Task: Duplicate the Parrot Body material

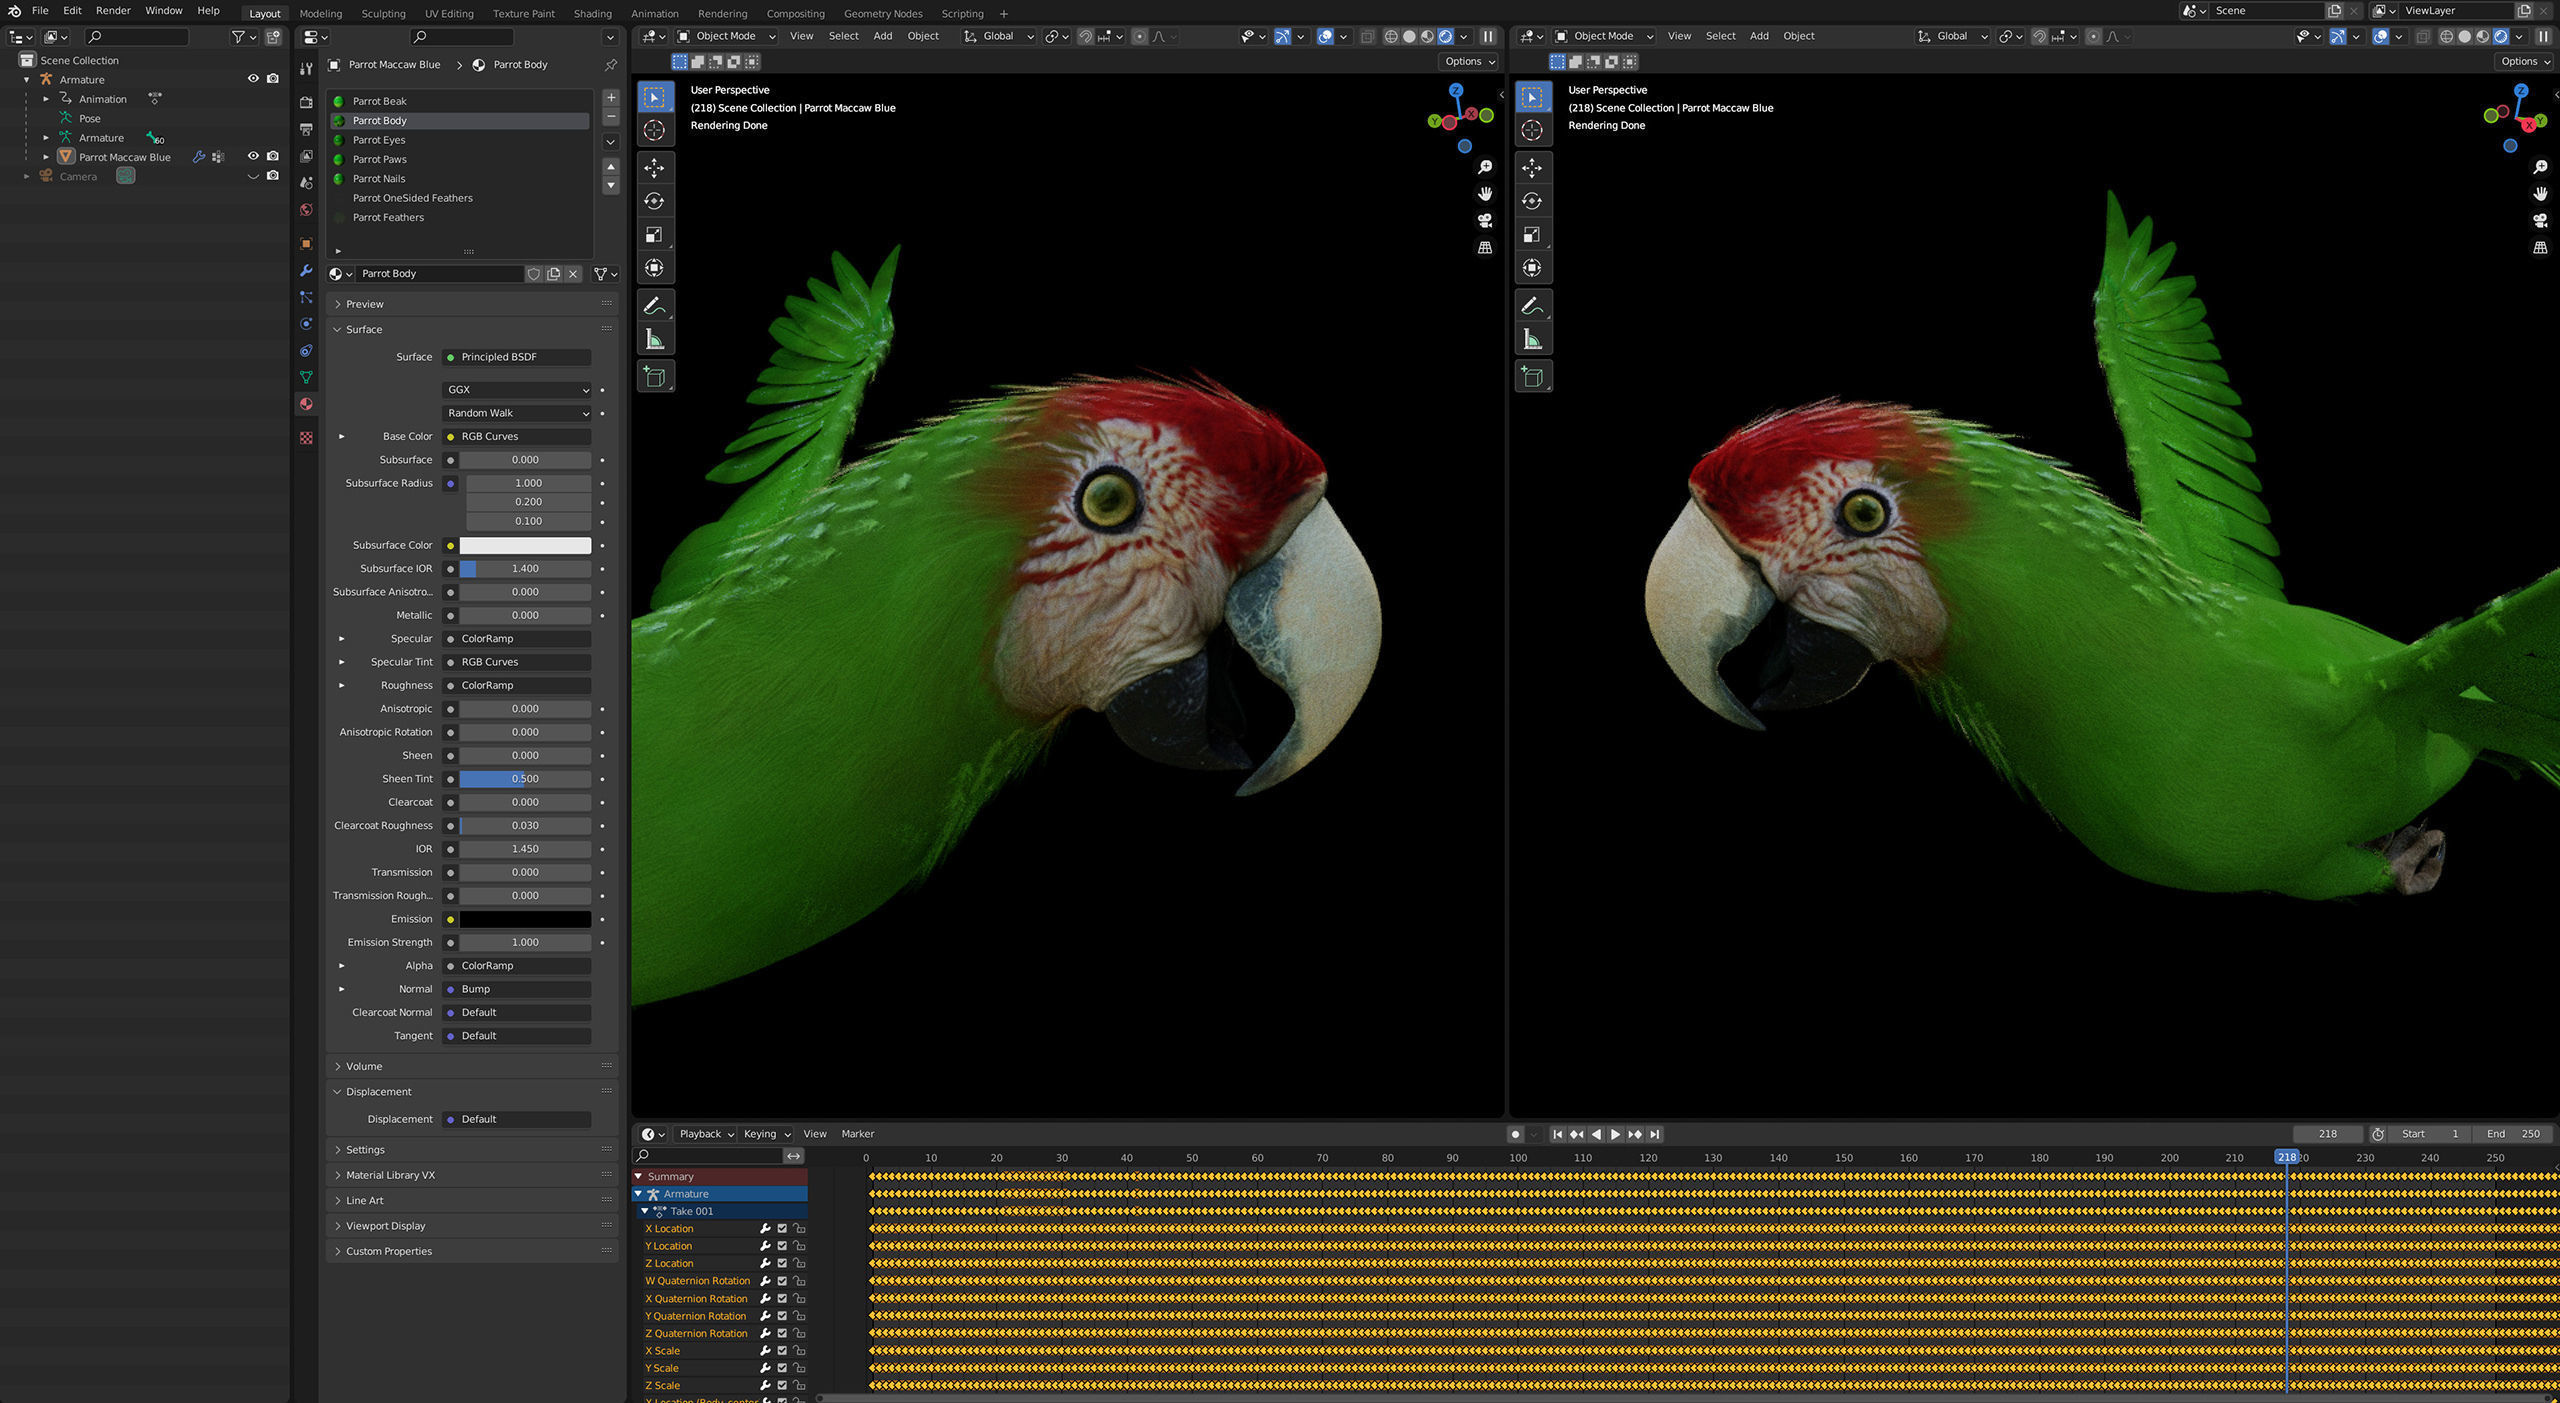Action: (x=553, y=273)
